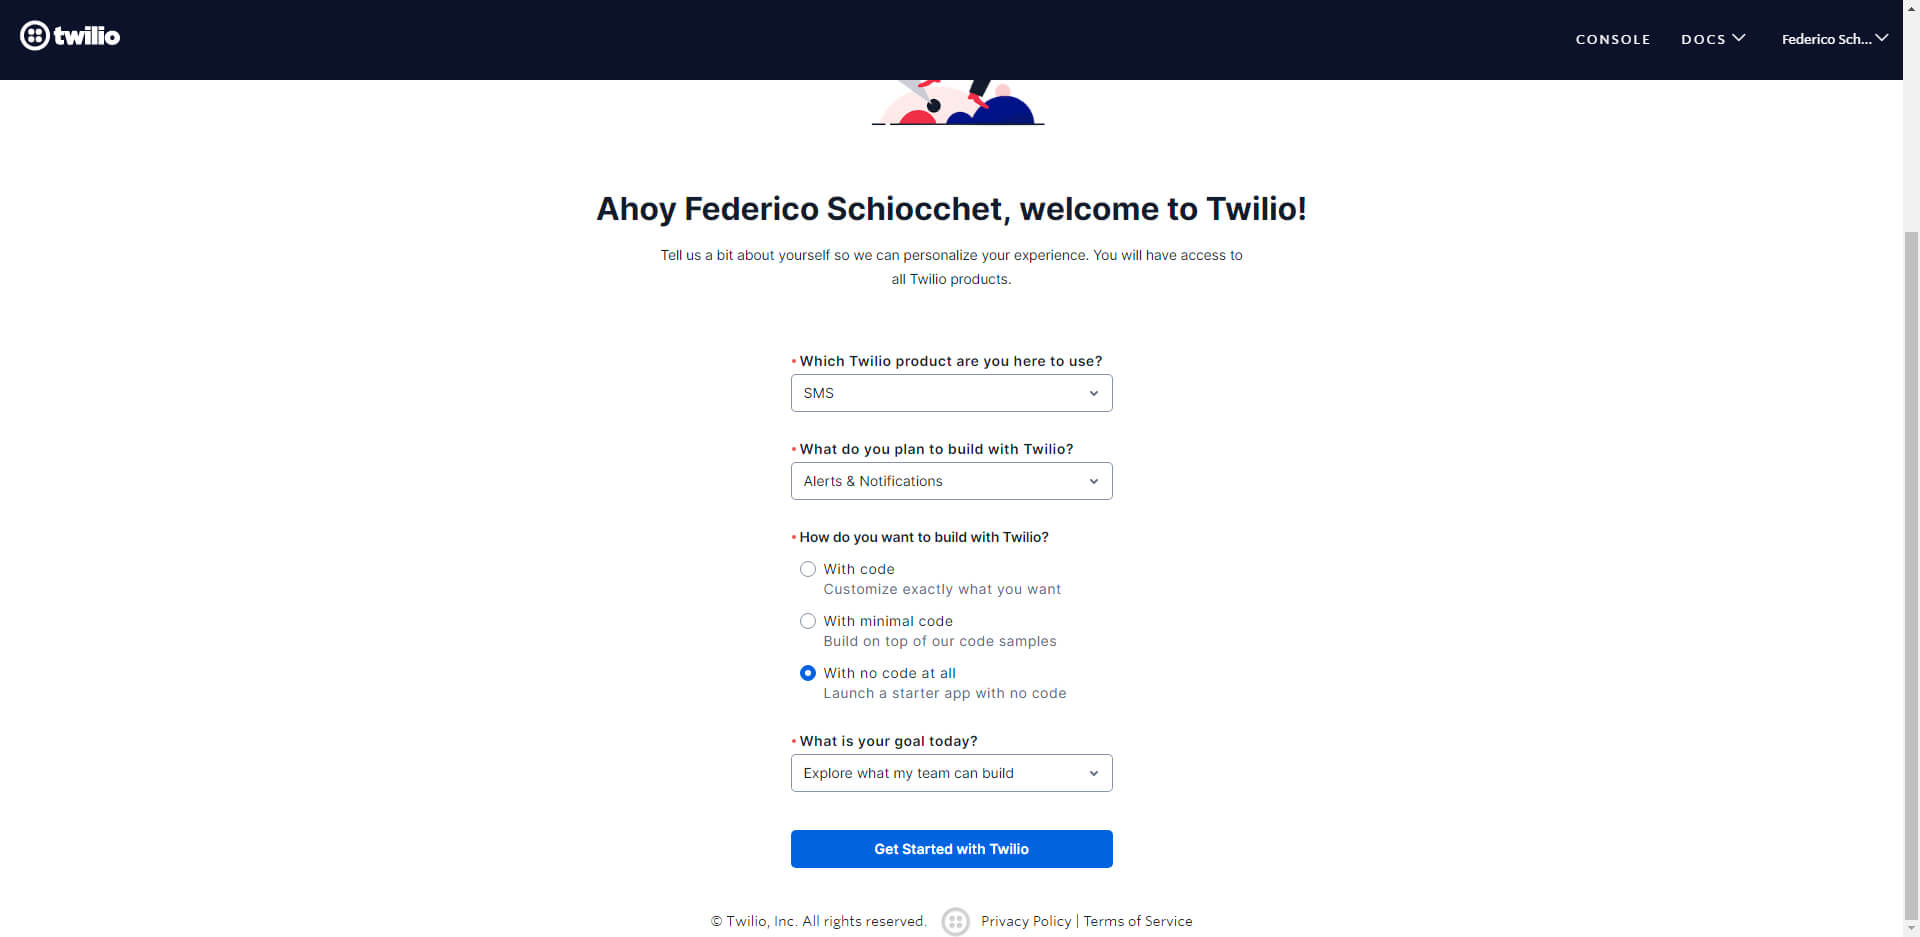Click the Twilio emblem icon in footer
Screen dimensions: 1920x937
[955, 921]
